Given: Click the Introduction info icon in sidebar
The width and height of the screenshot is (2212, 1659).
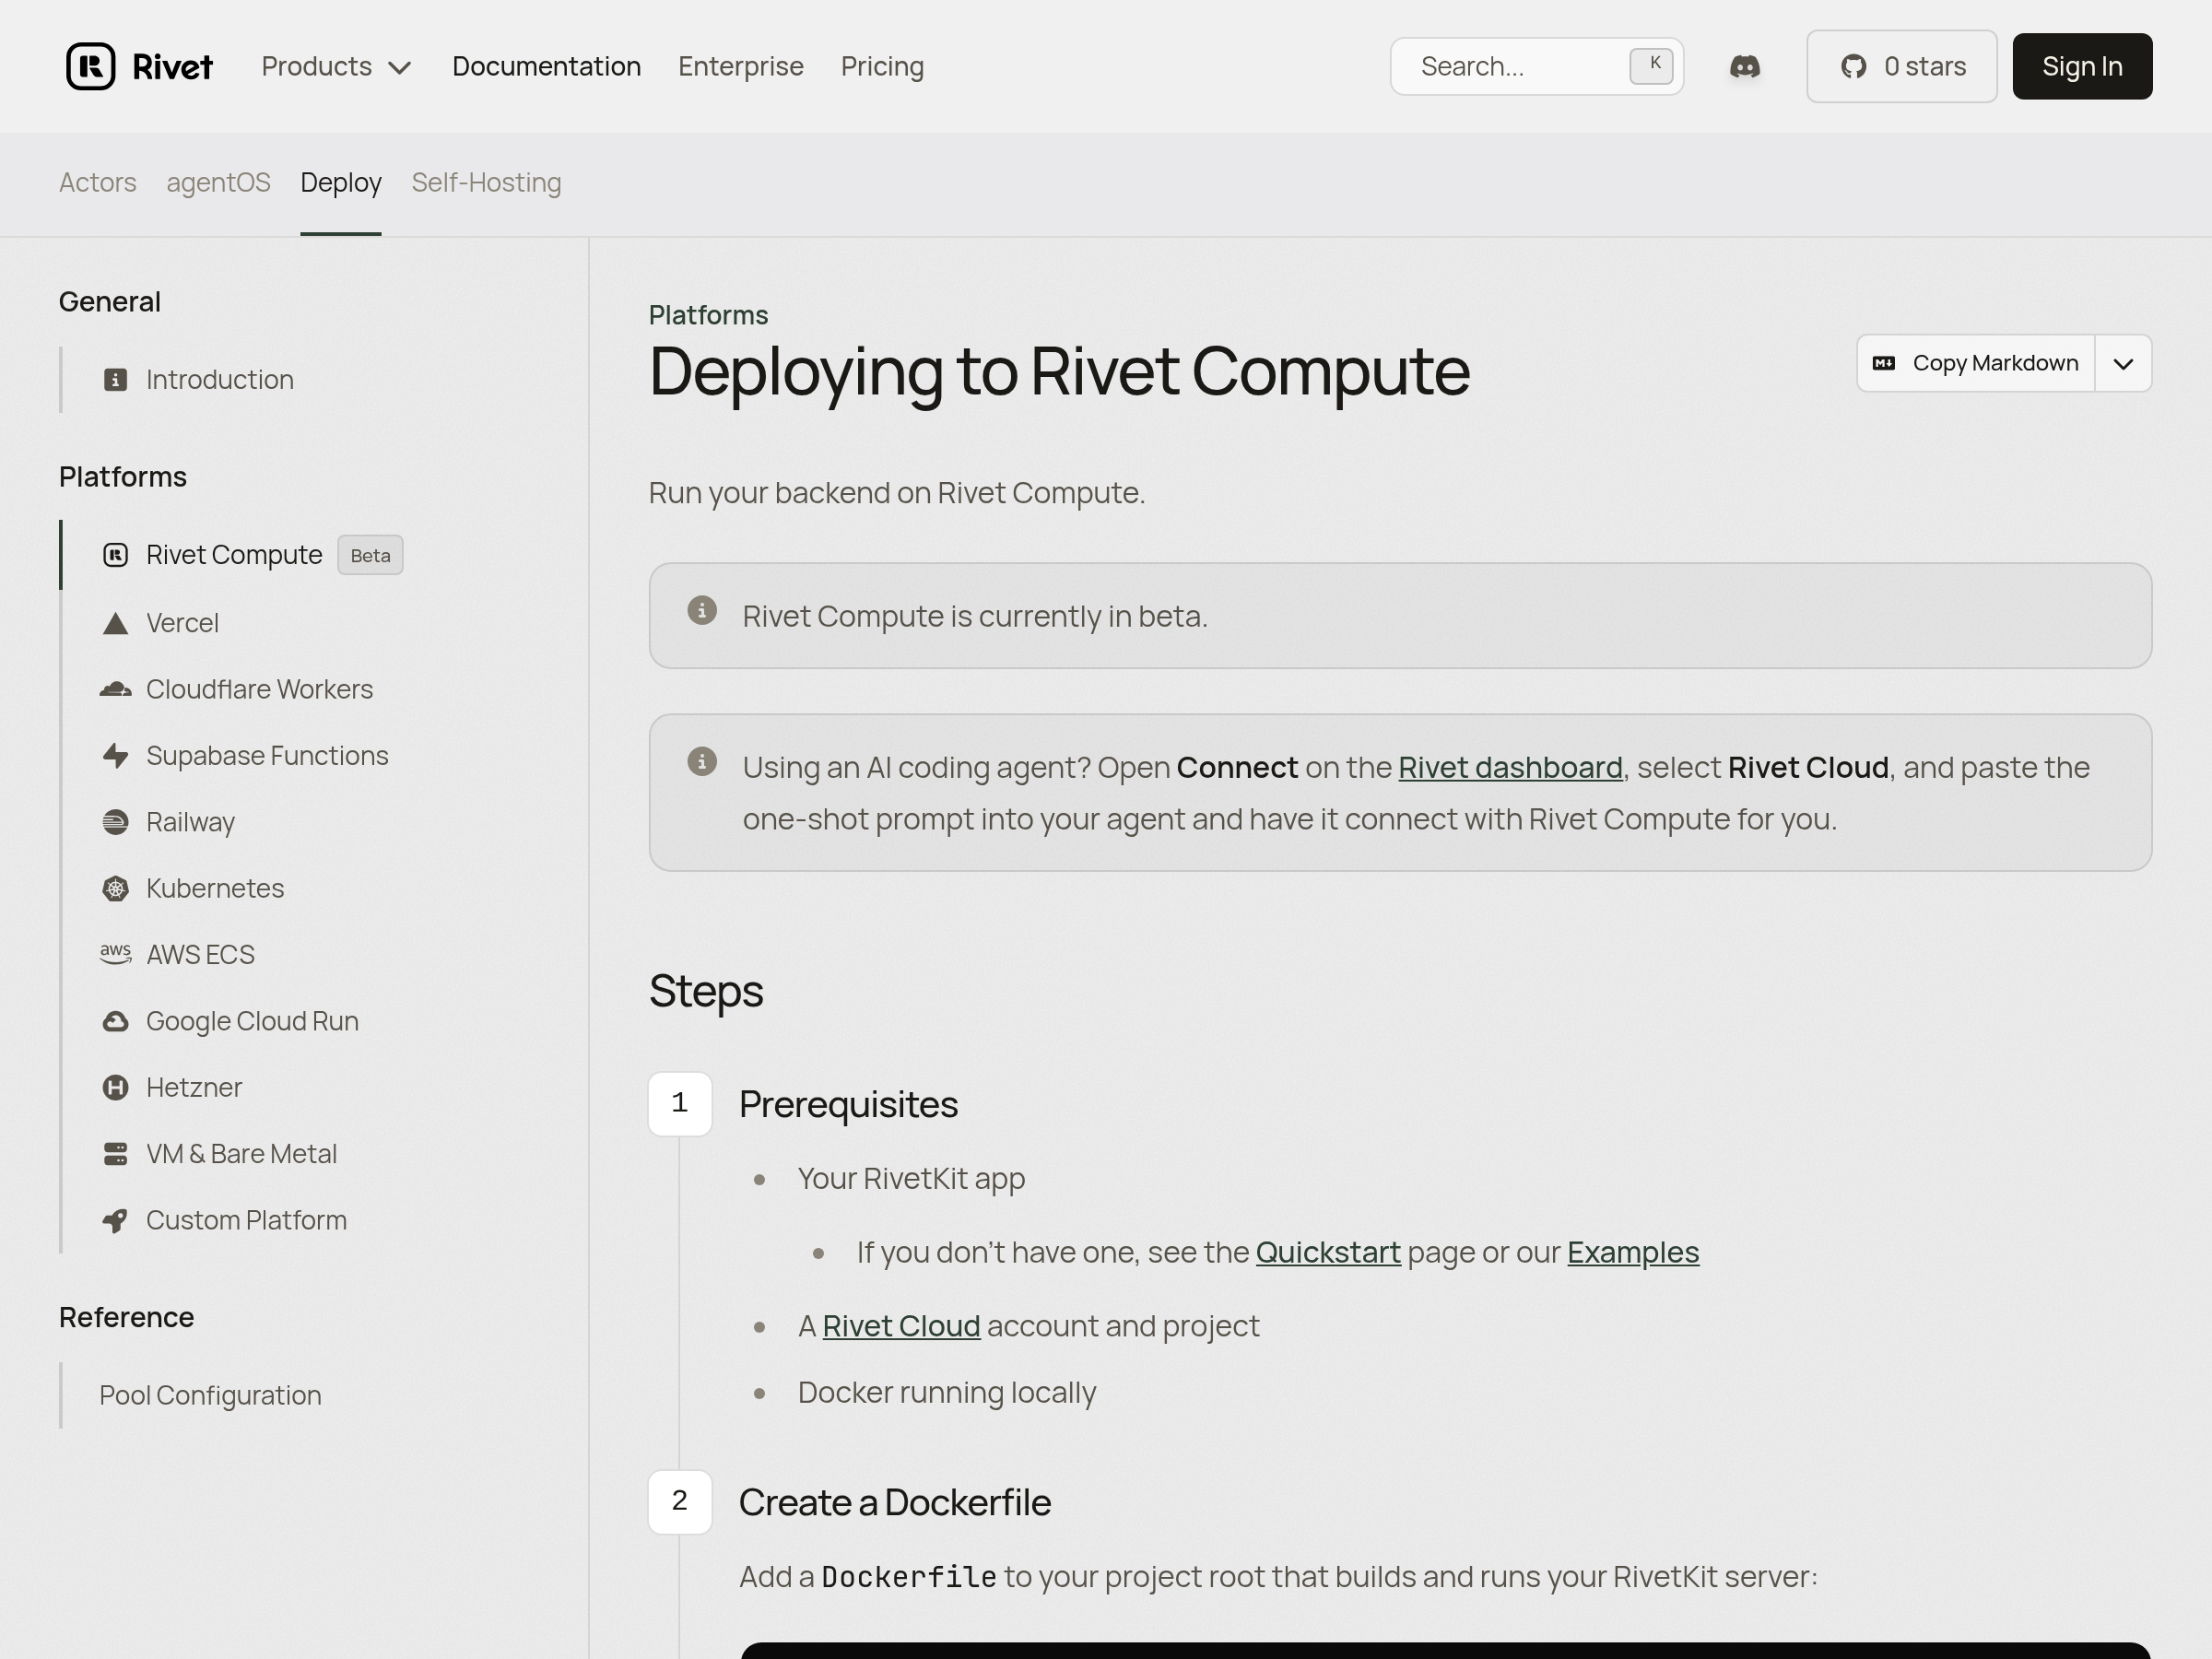Looking at the screenshot, I should (x=115, y=380).
